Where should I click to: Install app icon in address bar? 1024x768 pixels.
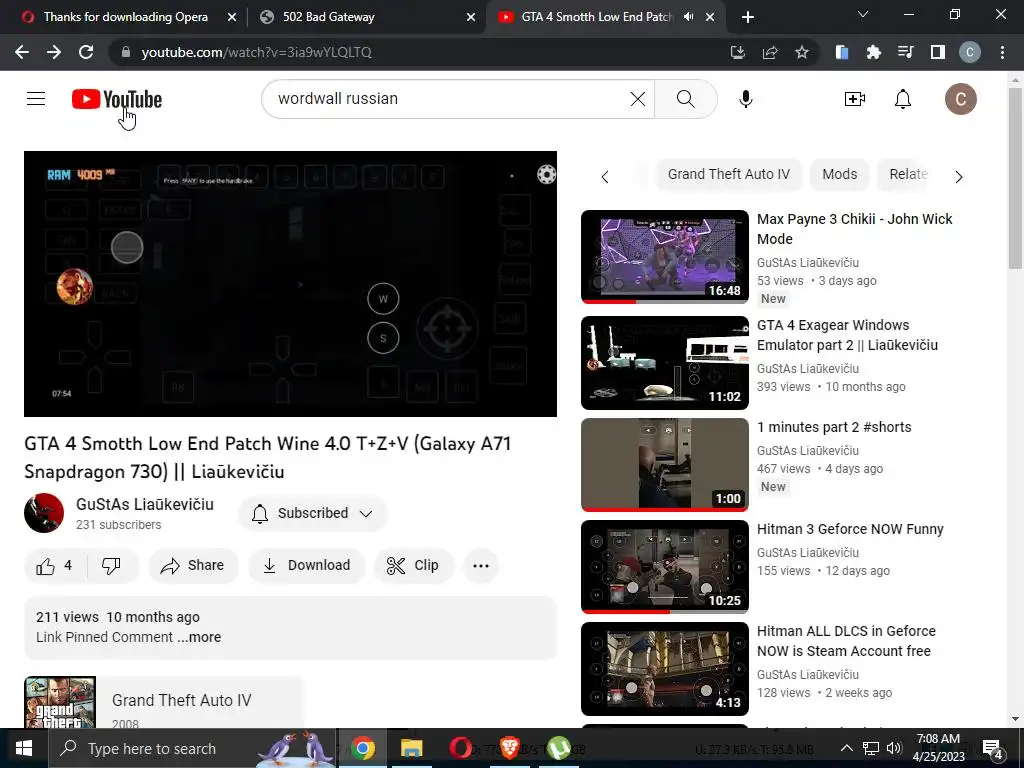(x=738, y=52)
